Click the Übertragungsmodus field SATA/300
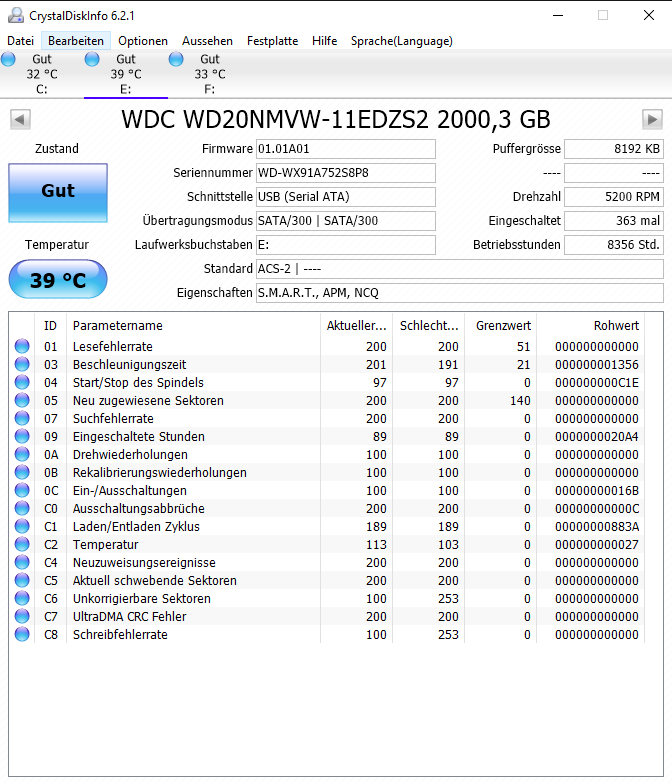Screen dimensions: 672x783 [x=345, y=221]
